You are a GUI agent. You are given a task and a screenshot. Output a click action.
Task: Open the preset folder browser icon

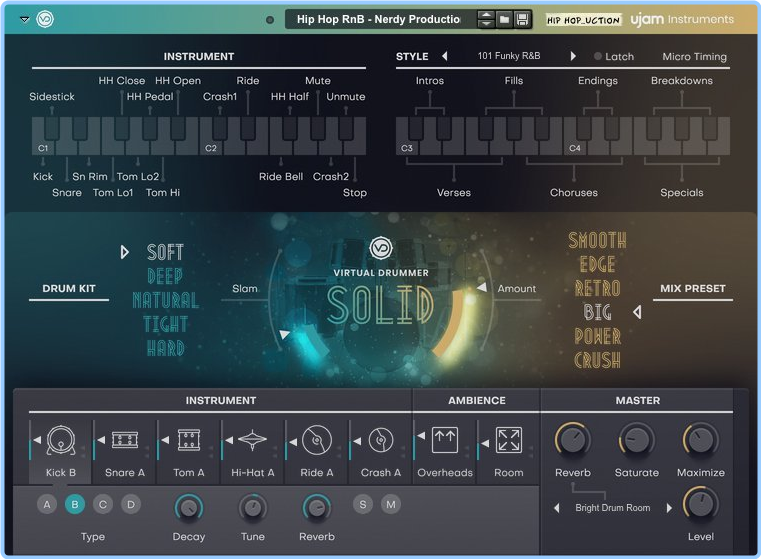pyautogui.click(x=505, y=19)
